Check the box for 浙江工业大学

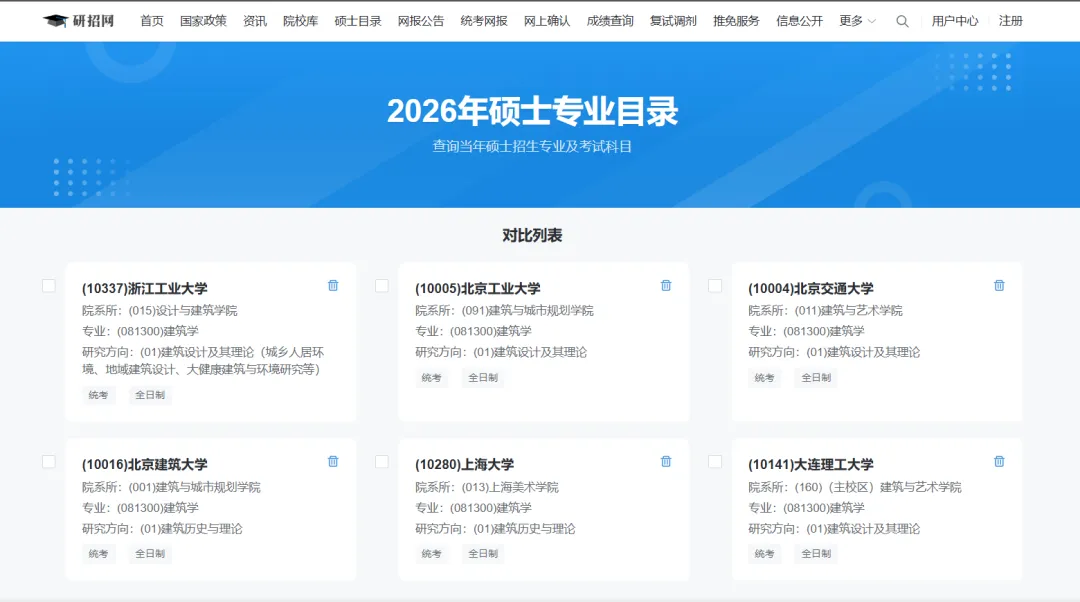(x=49, y=285)
